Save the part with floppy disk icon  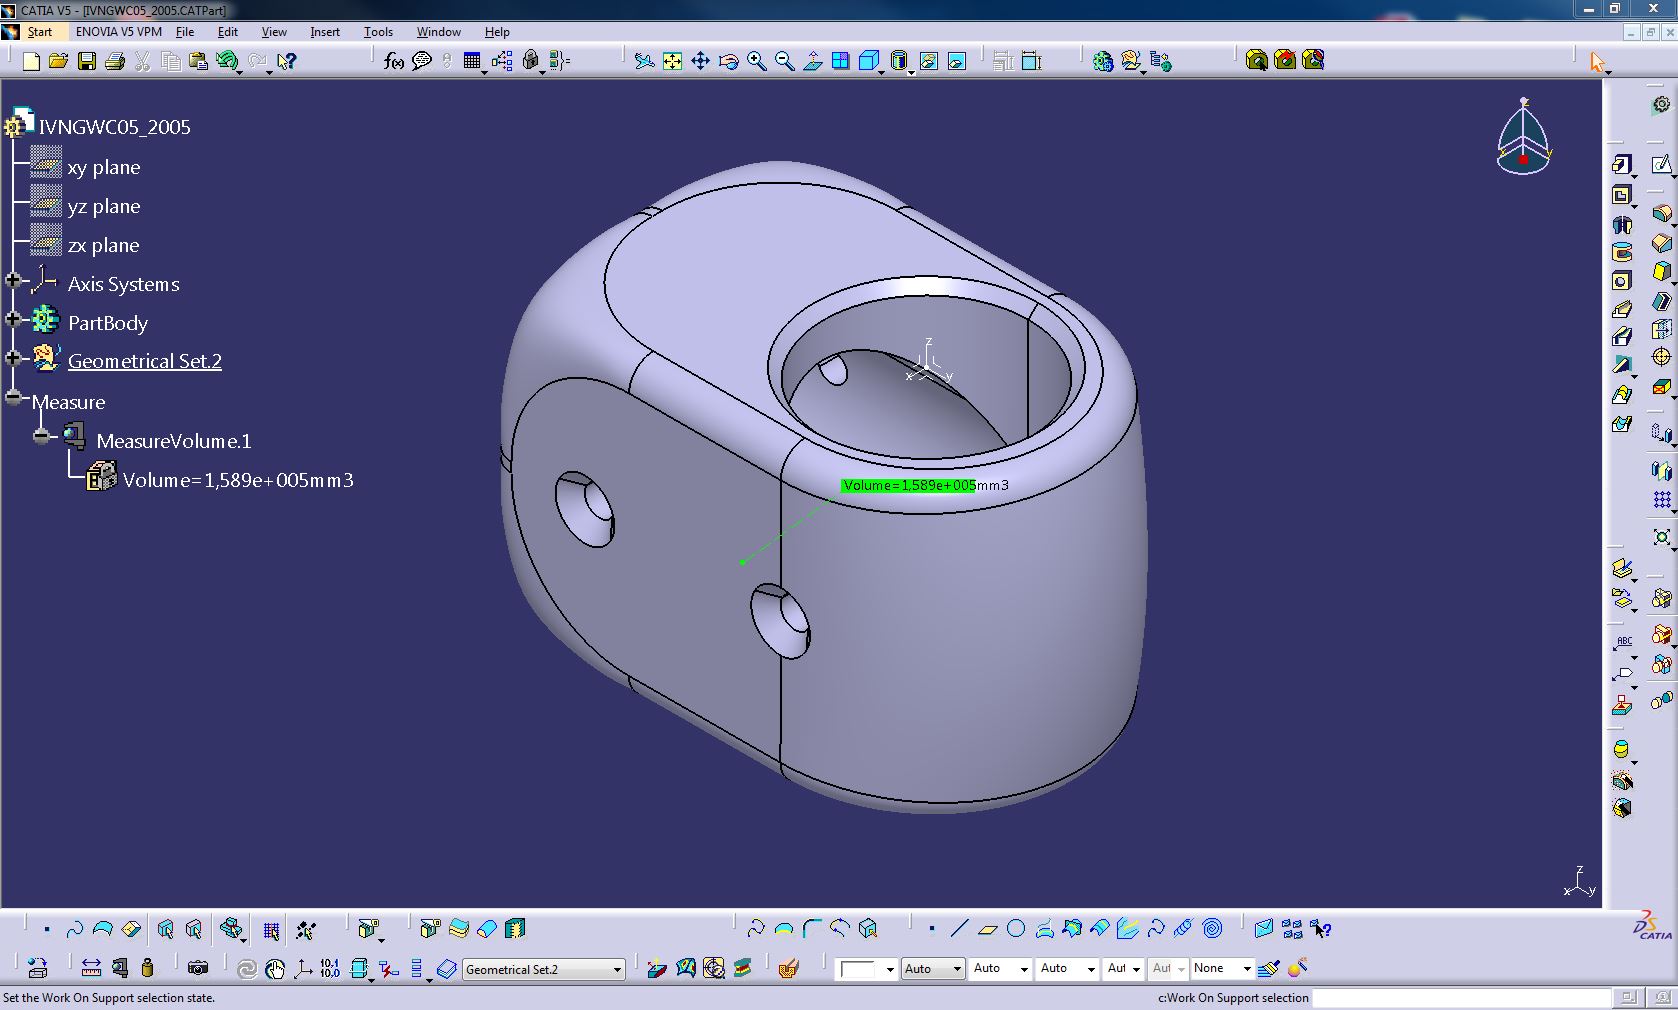(x=87, y=61)
